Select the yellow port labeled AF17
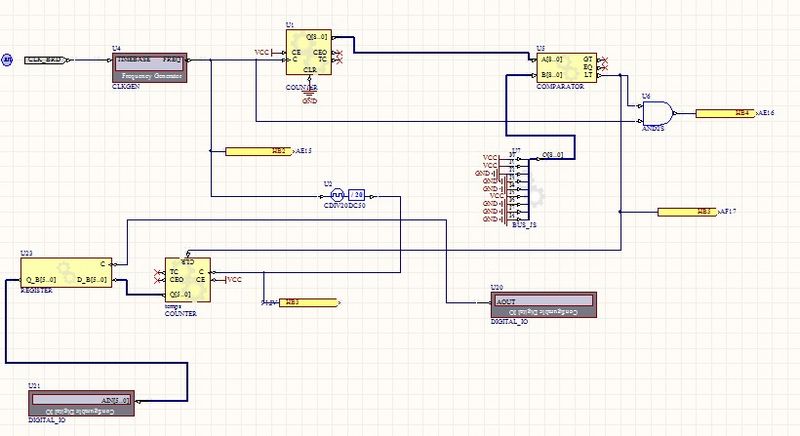The width and height of the screenshot is (800, 436). pos(688,212)
